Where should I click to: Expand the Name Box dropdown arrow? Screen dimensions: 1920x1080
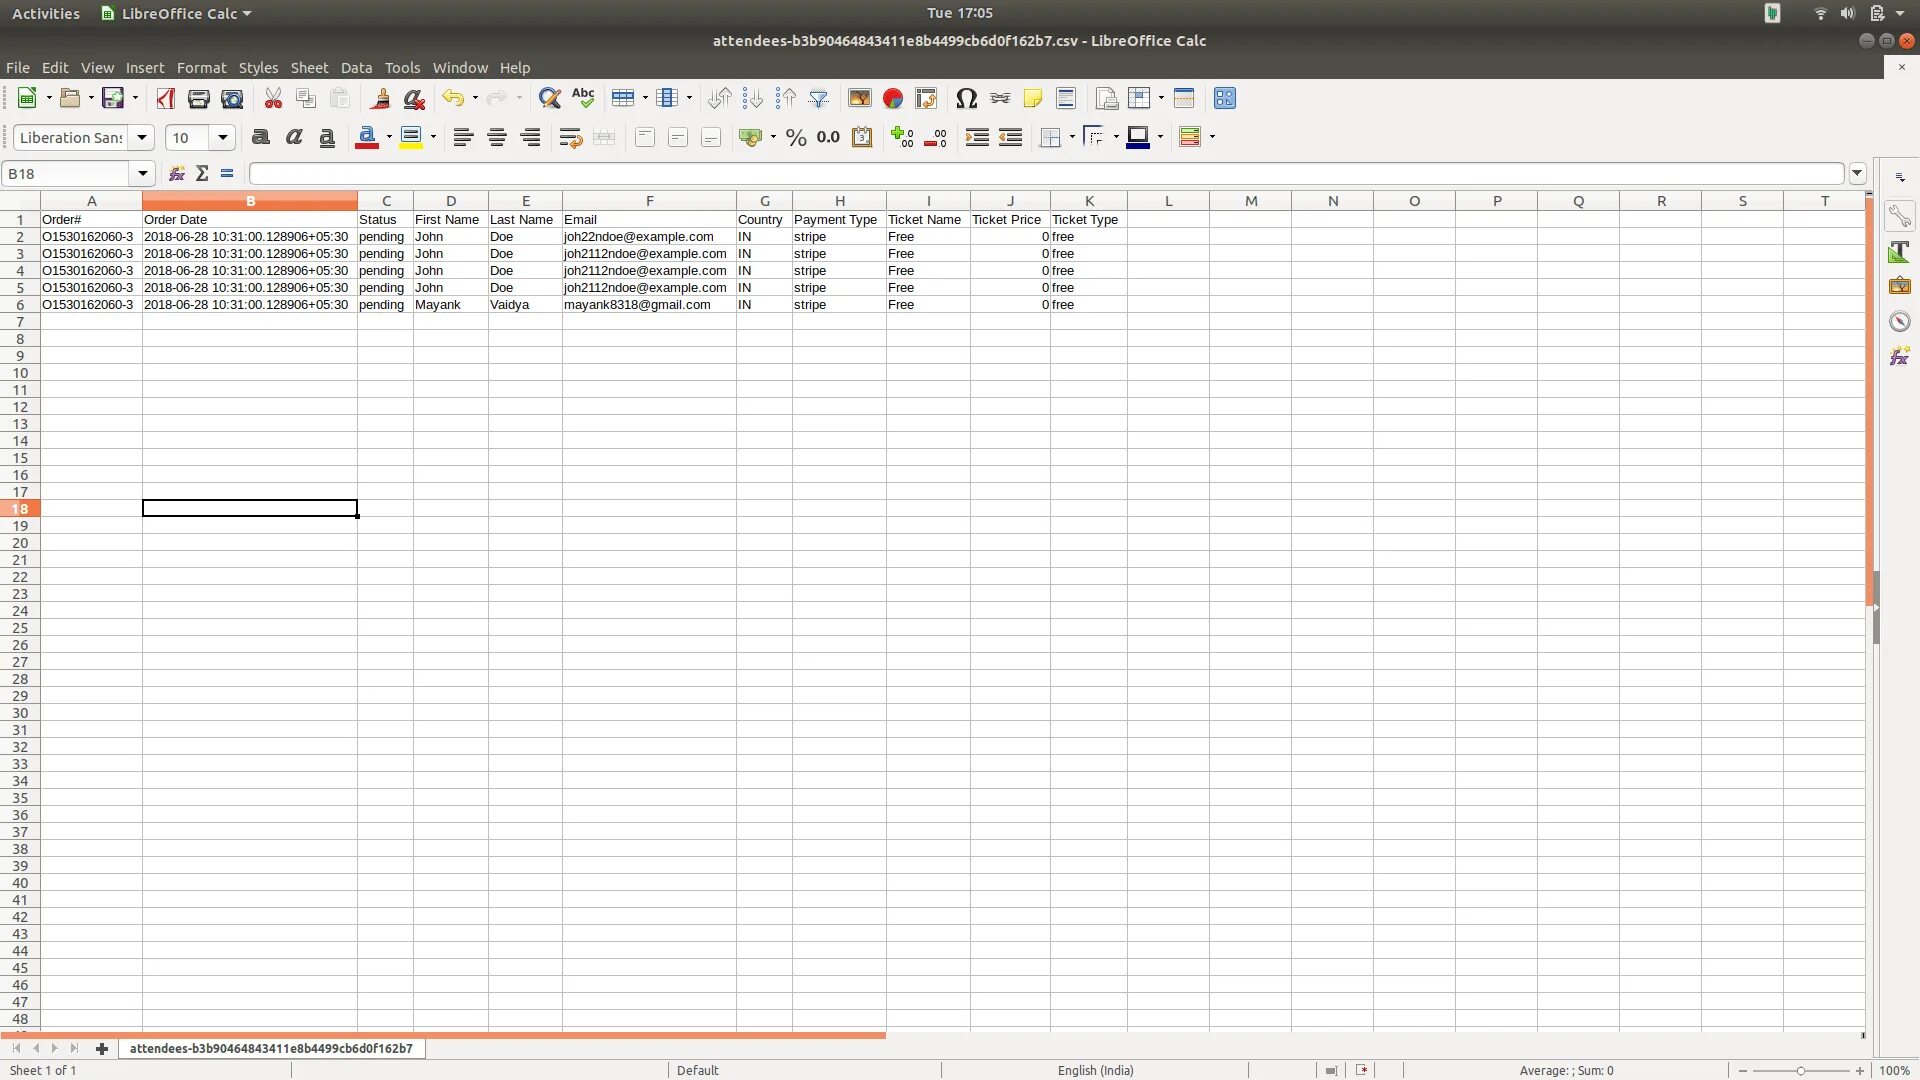pos(143,173)
